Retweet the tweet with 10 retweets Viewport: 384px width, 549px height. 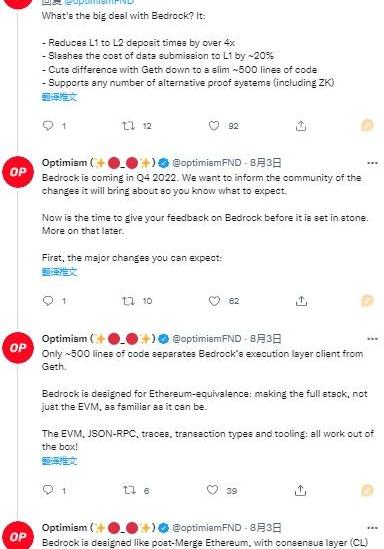[x=128, y=301]
